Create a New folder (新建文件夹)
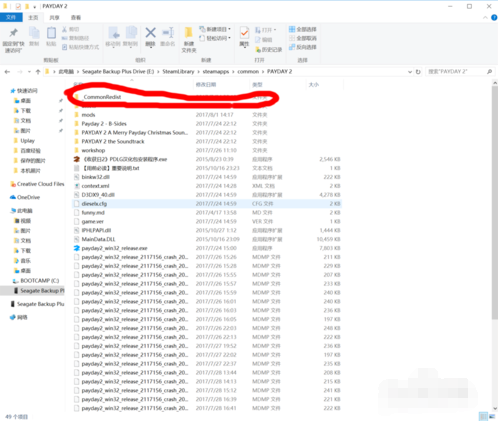 [189, 40]
